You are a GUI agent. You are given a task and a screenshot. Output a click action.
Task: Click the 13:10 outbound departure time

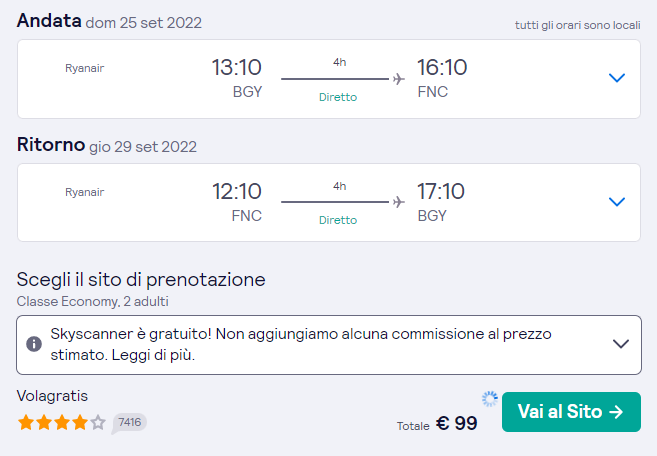[x=236, y=68]
